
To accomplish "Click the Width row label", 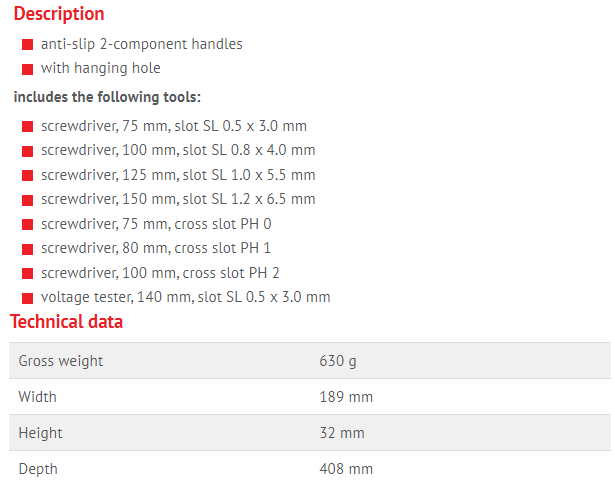I will [x=38, y=397].
